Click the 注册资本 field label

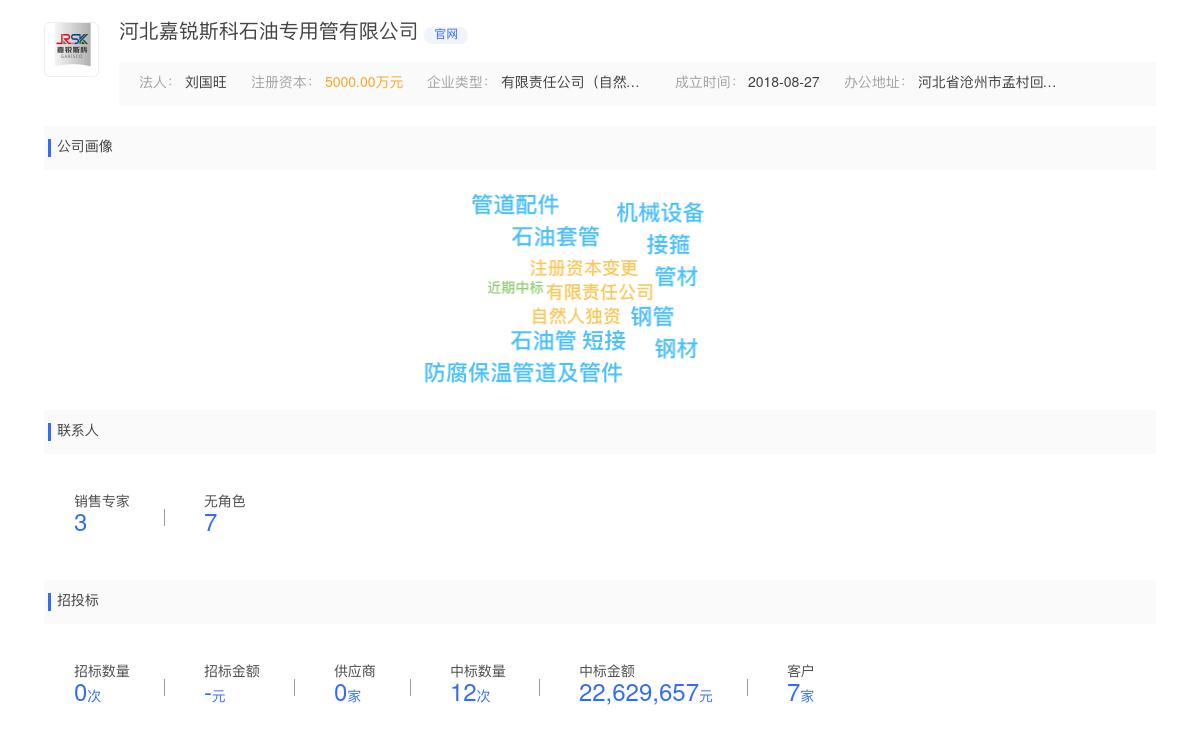point(281,83)
